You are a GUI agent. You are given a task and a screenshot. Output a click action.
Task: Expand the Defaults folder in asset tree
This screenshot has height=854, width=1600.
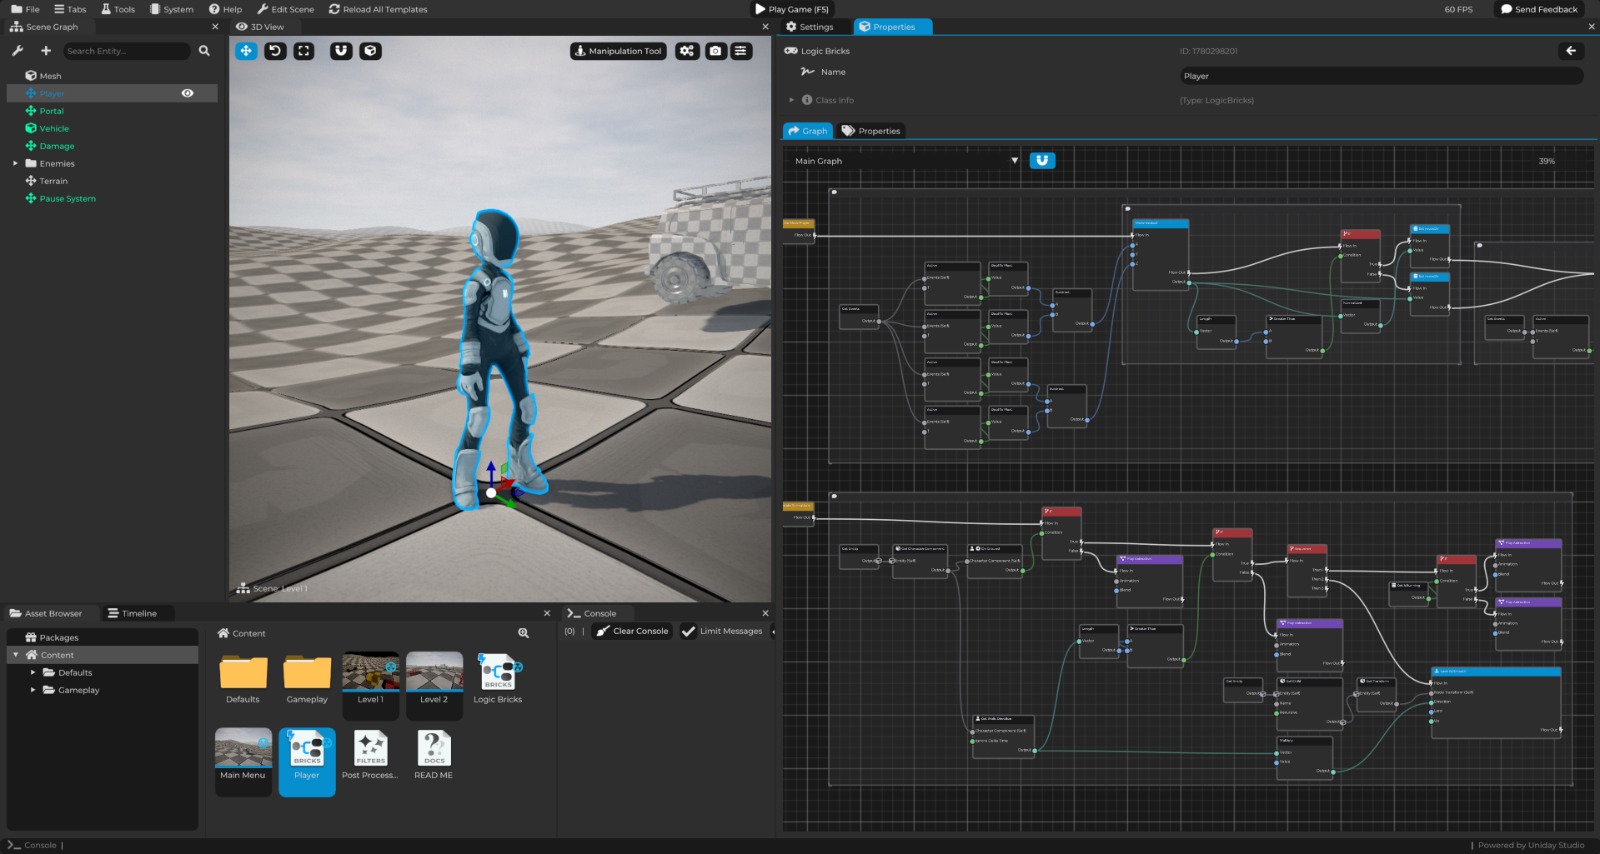(33, 673)
